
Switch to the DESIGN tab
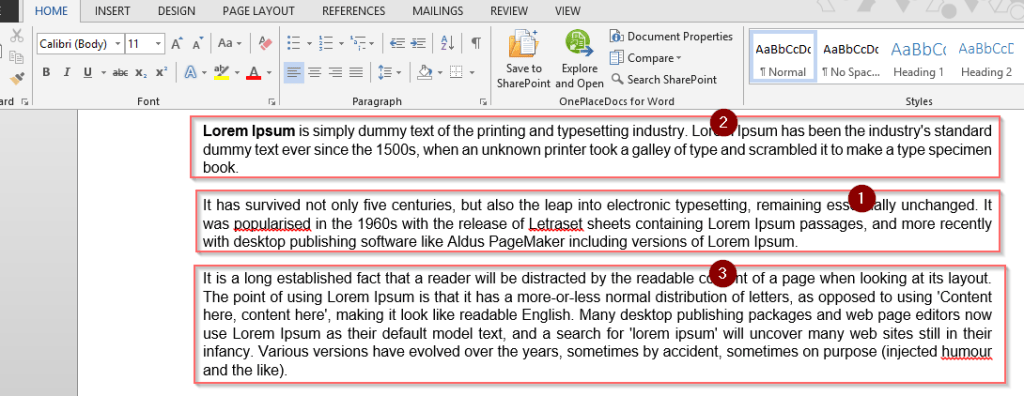coord(176,10)
